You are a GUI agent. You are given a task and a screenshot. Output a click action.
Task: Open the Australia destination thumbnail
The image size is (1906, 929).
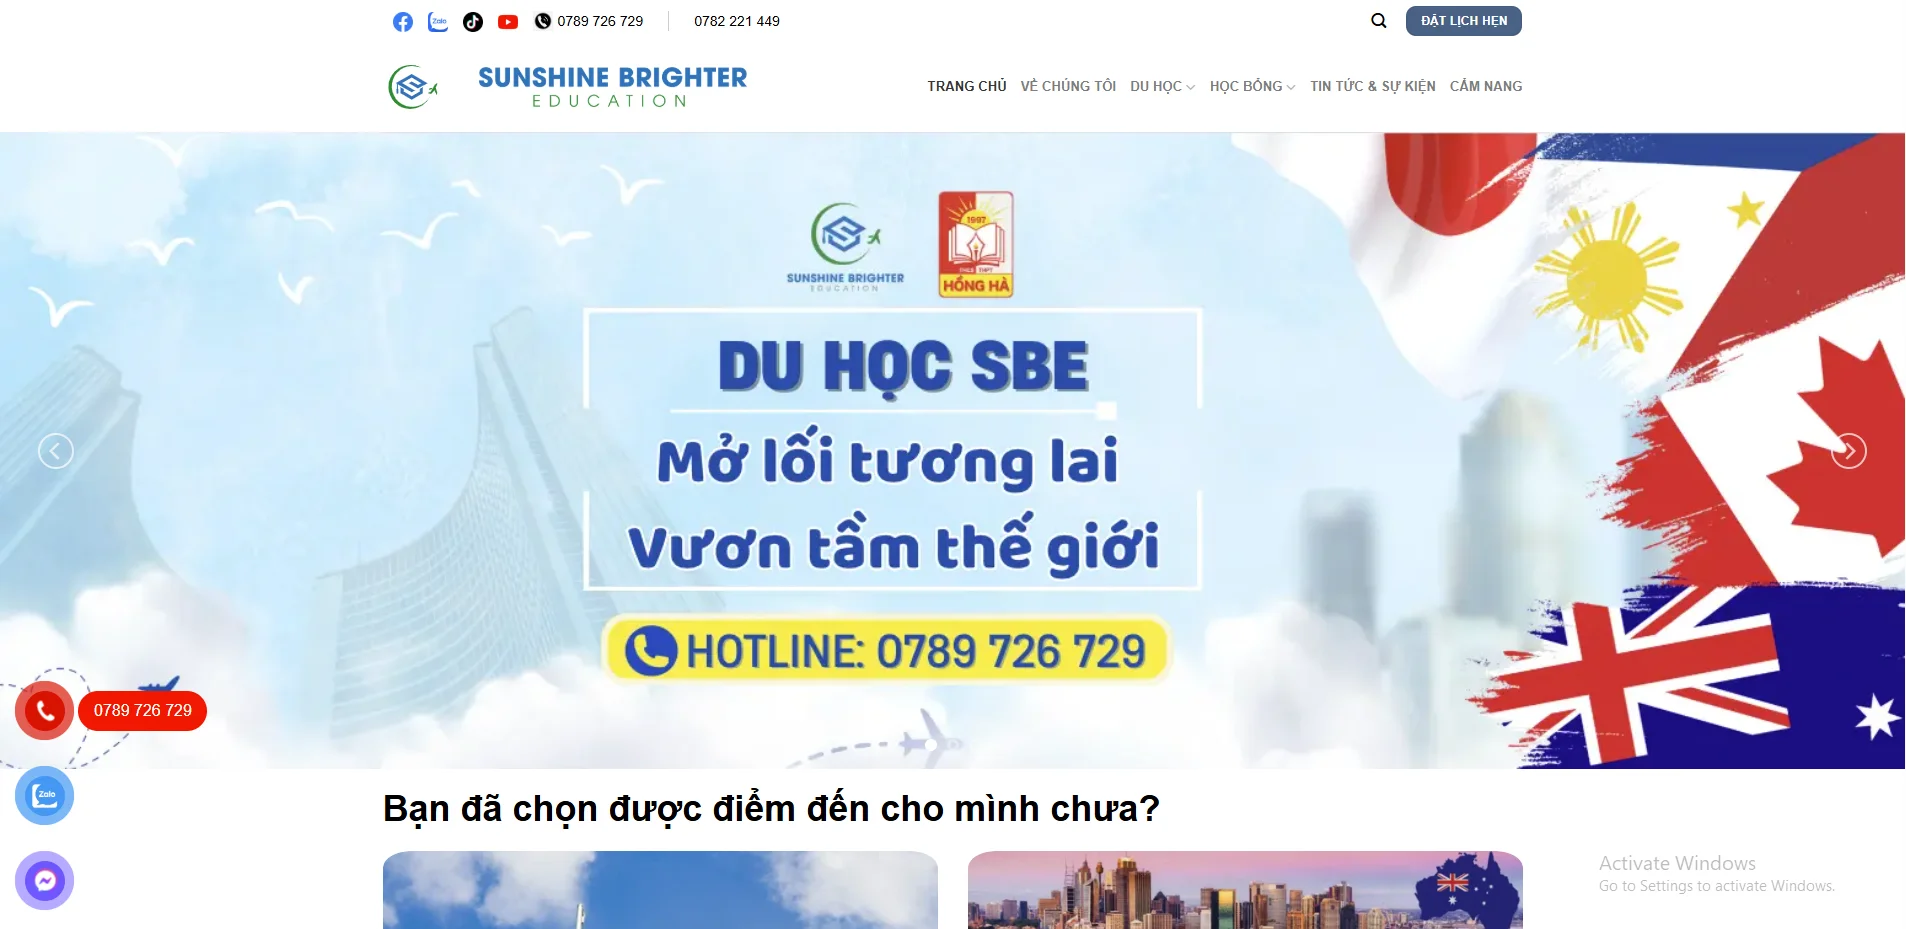1245,890
